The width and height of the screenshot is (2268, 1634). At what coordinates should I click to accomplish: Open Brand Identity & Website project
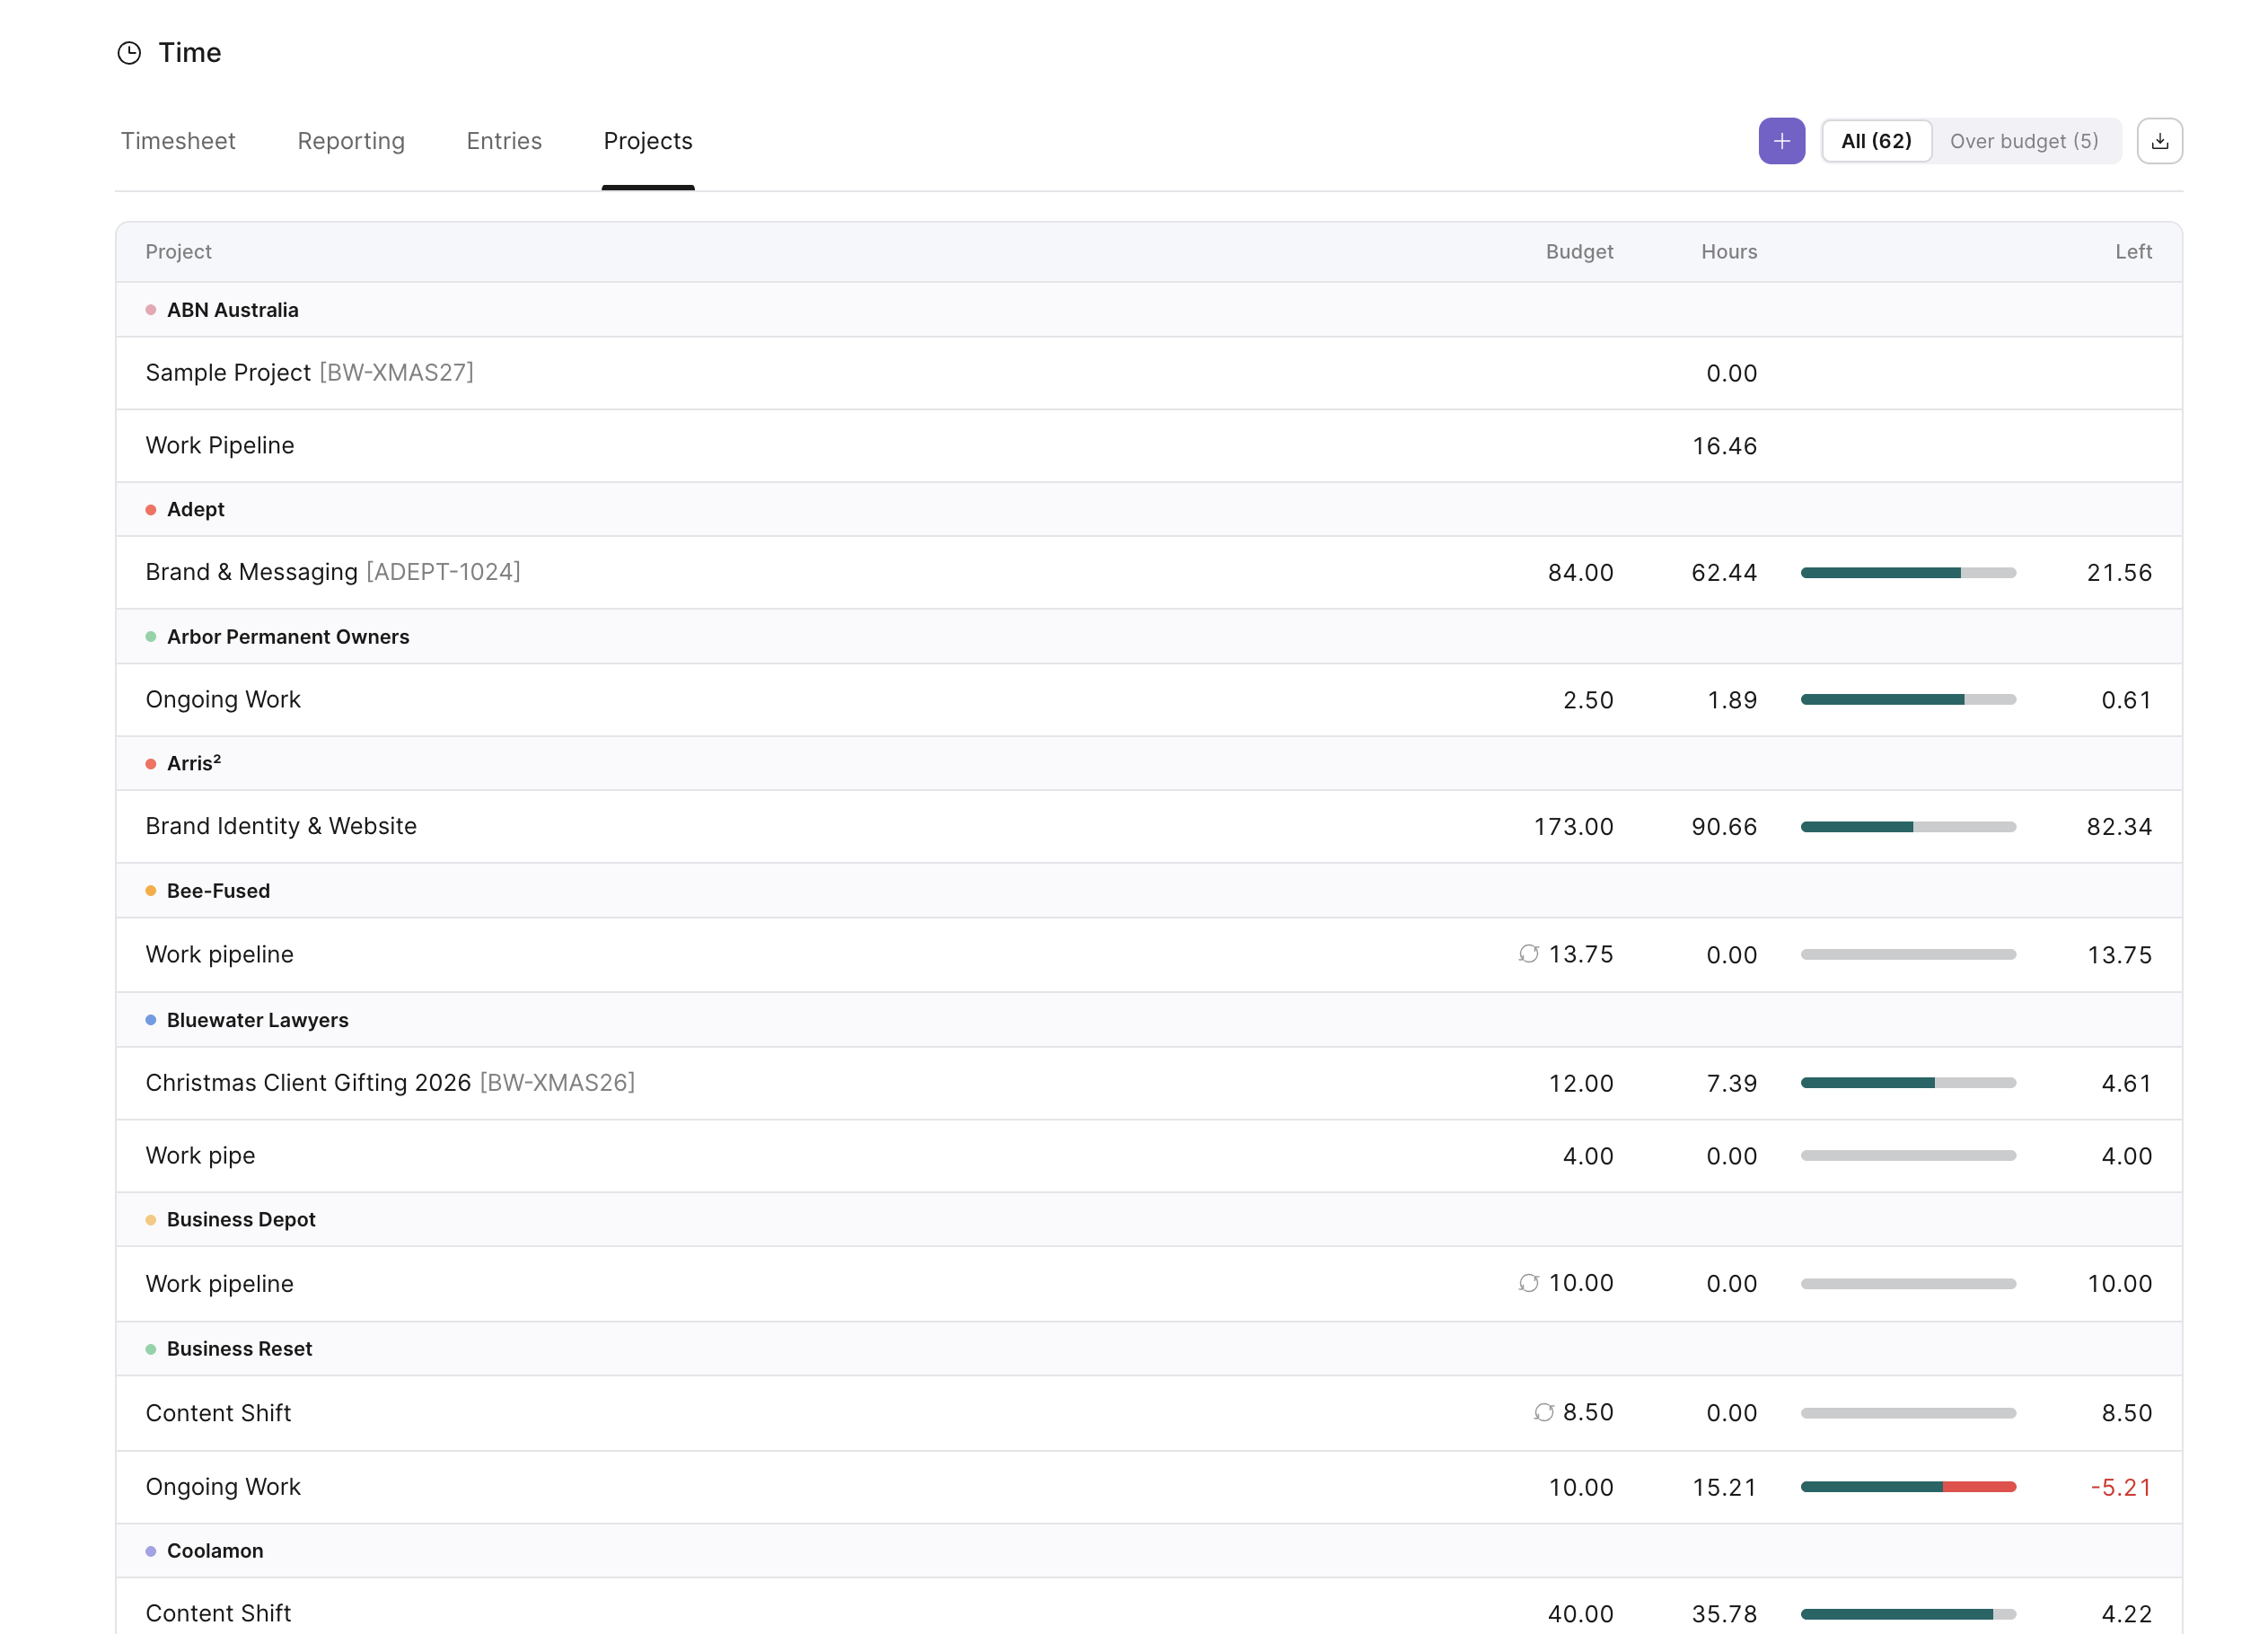click(1148, 827)
